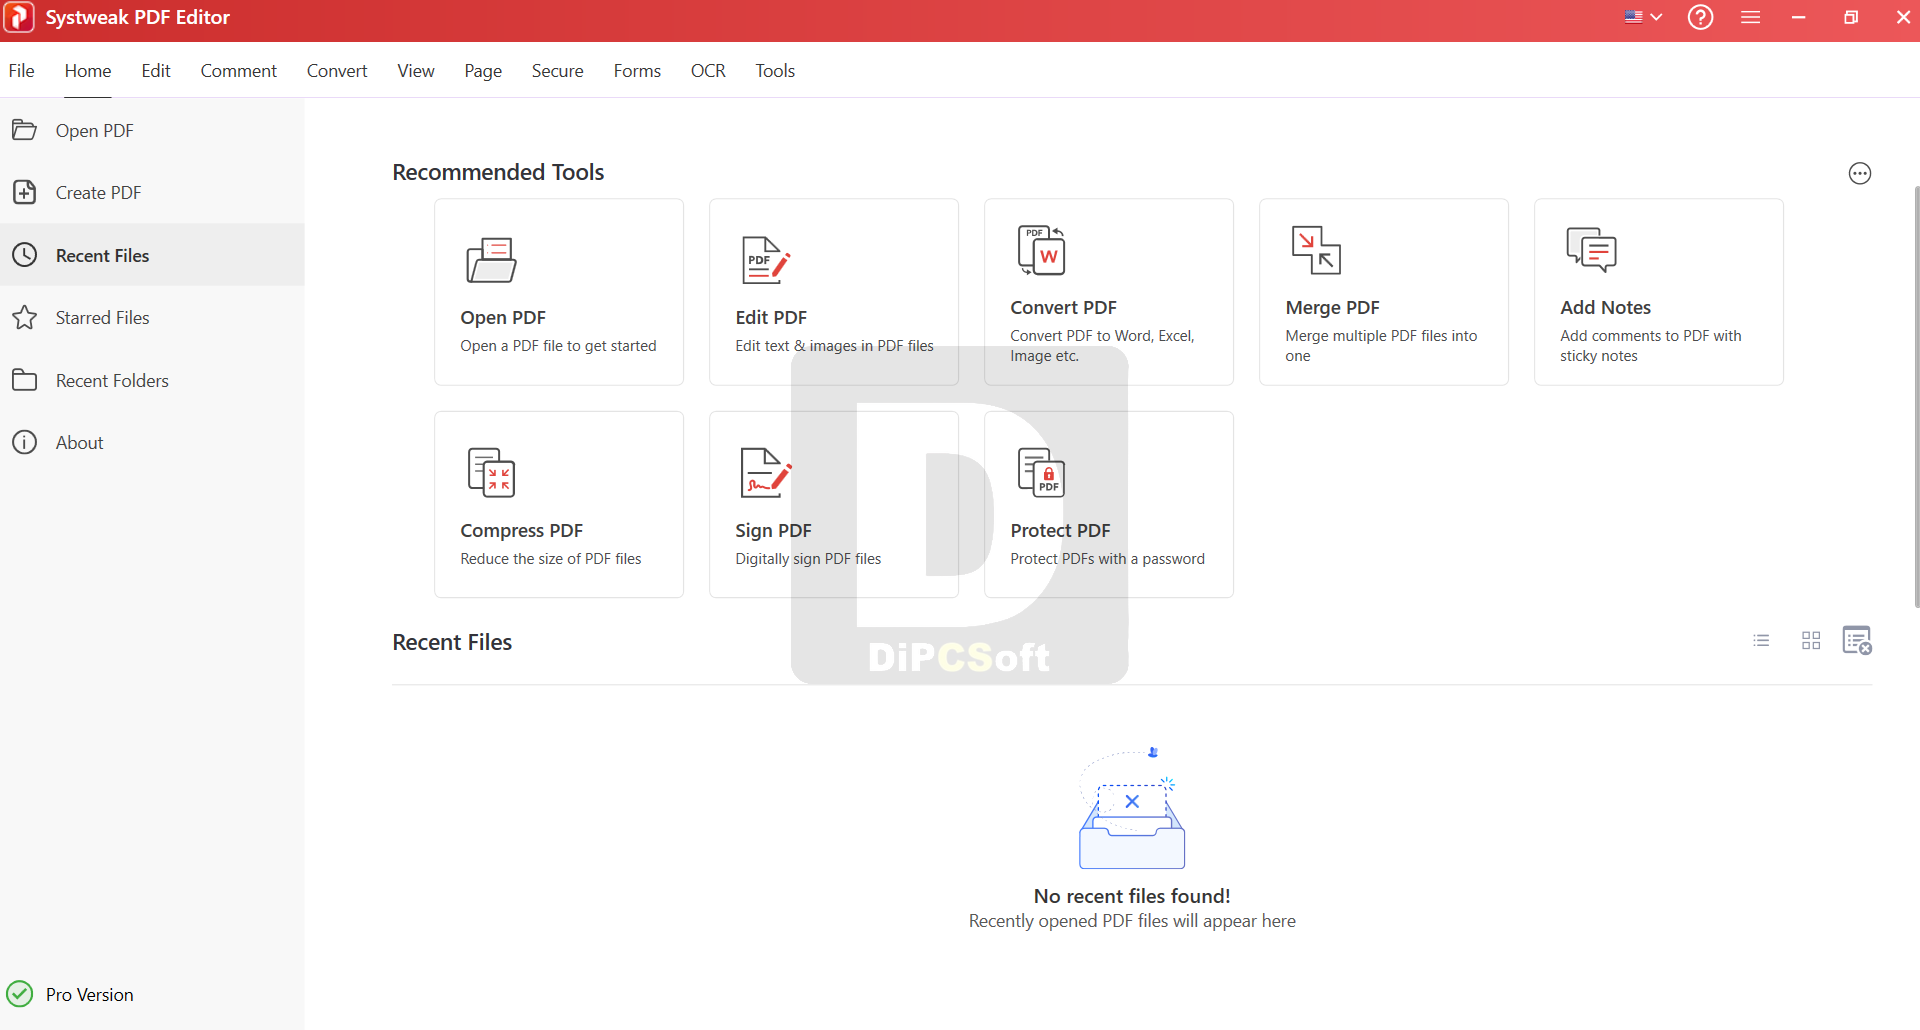This screenshot has width=1920, height=1030.
Task: Open the language flag dropdown
Action: click(x=1643, y=17)
